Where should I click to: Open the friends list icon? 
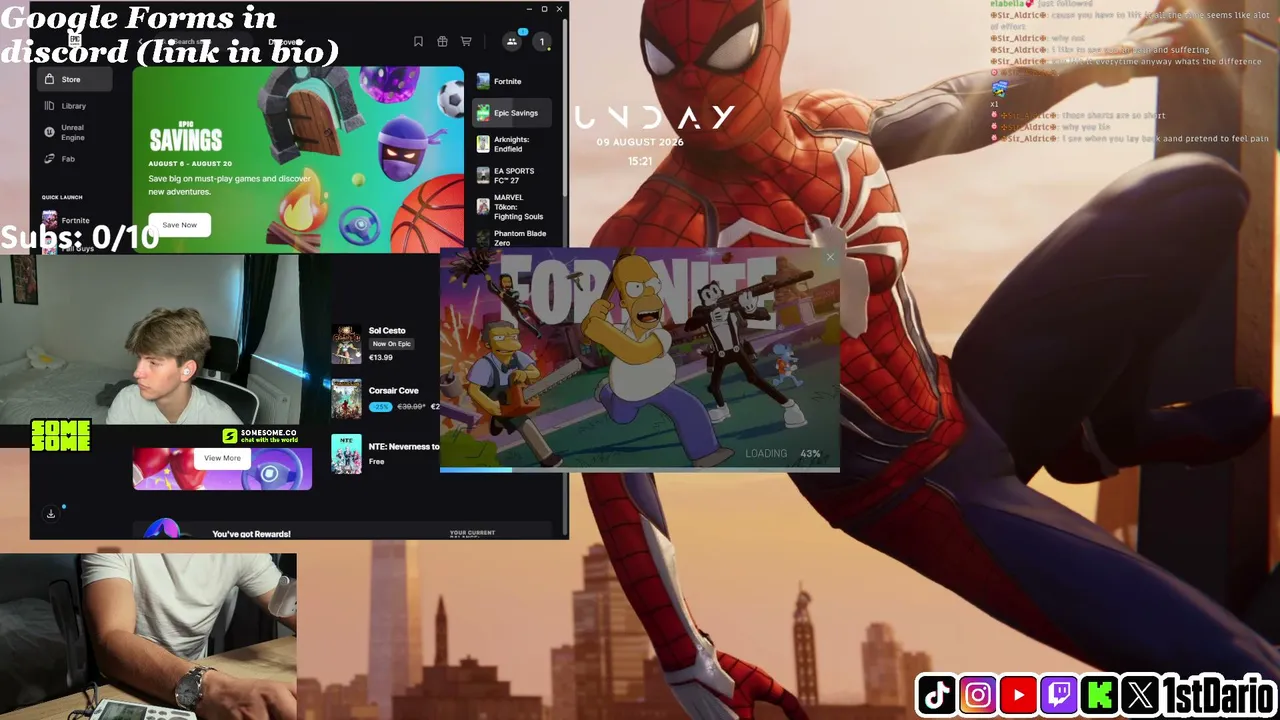(511, 41)
